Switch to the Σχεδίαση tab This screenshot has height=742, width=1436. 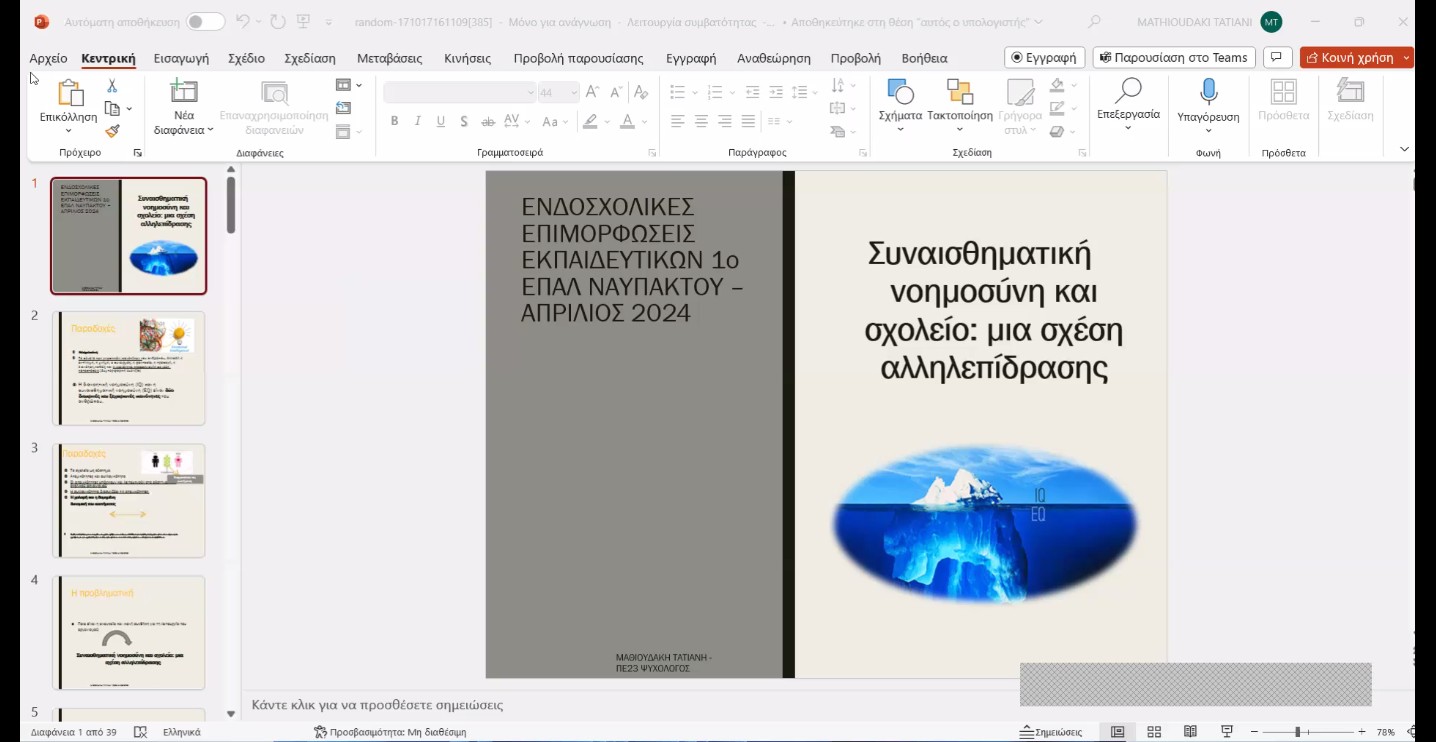[310, 58]
